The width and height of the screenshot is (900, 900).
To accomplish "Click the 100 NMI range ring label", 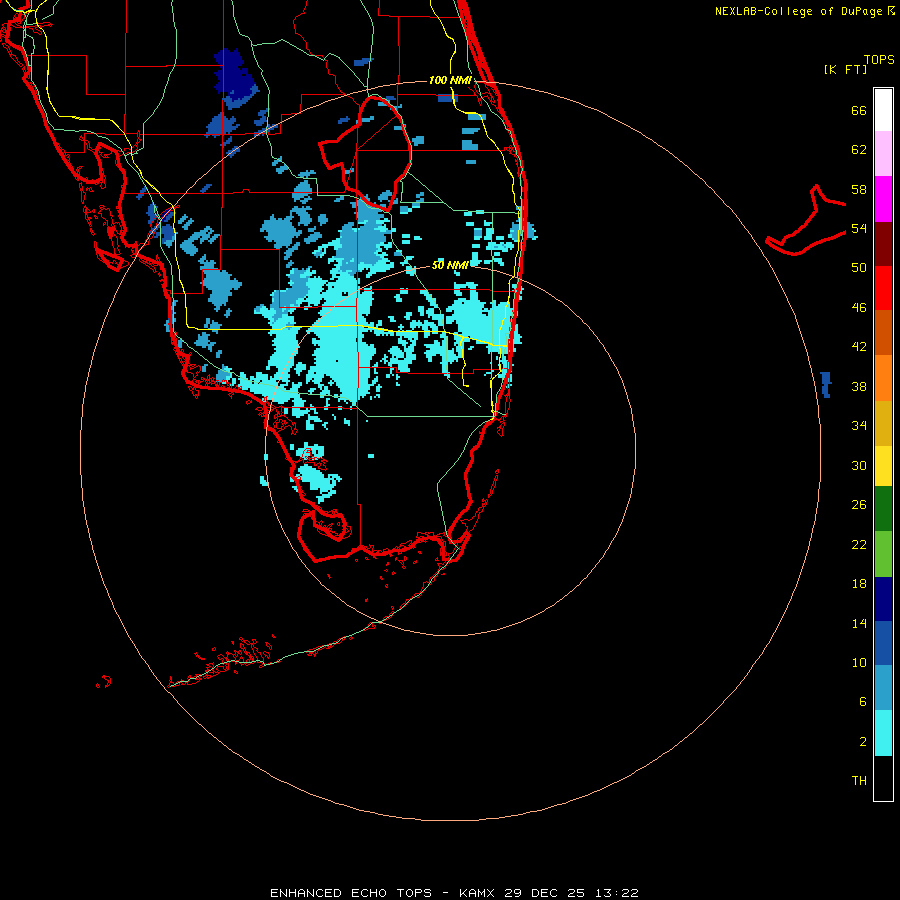I will tap(450, 80).
